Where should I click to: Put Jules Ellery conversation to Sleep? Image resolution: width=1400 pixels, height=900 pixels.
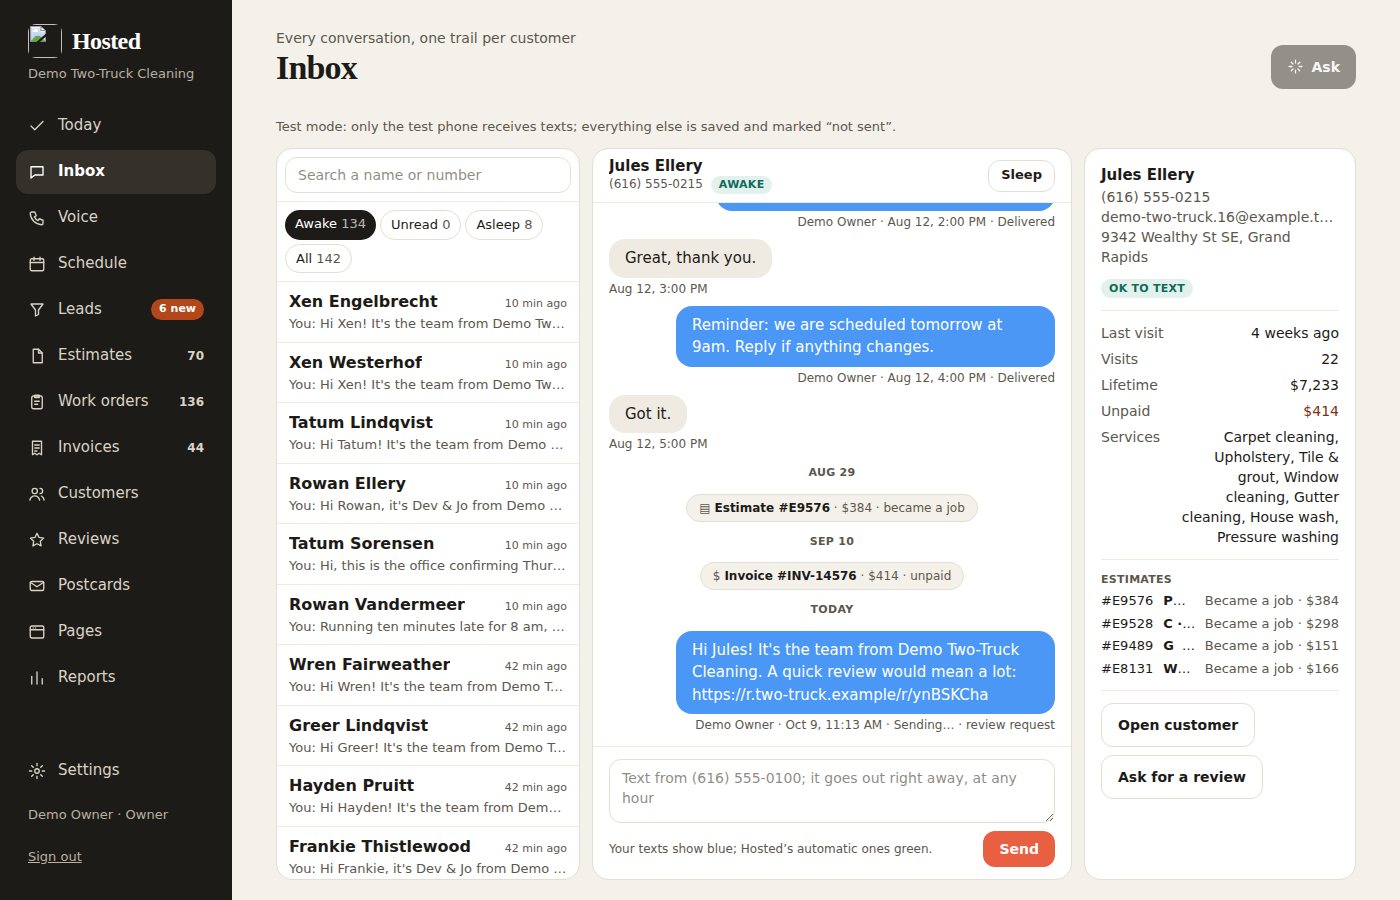(x=1021, y=175)
